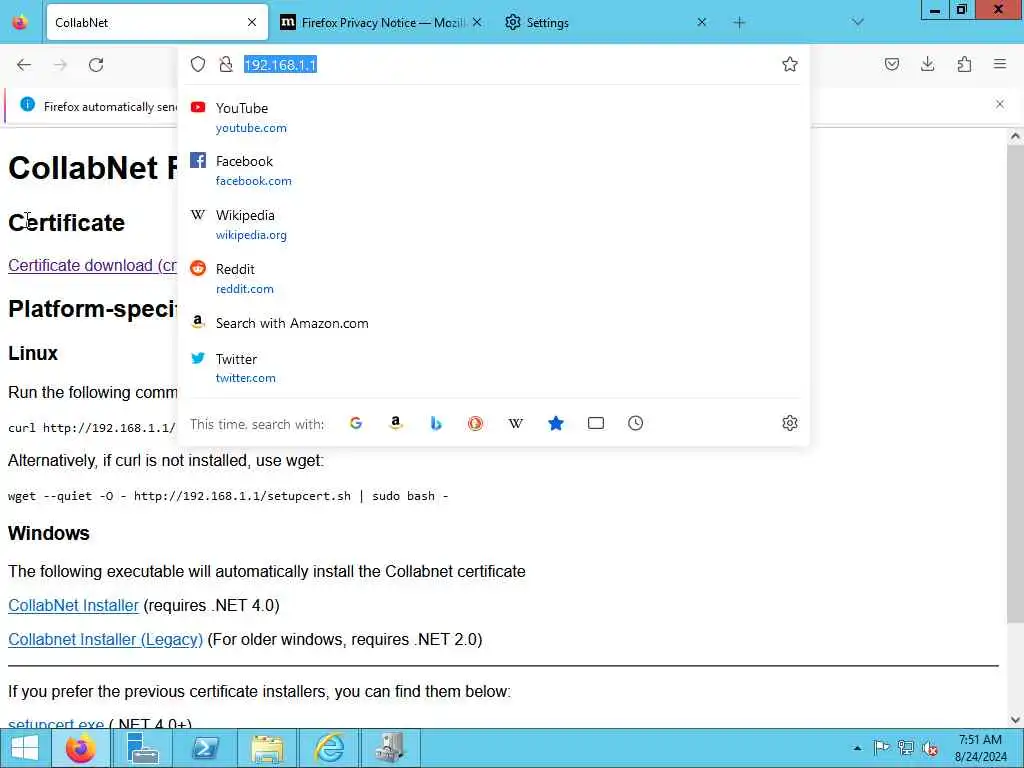The height and width of the screenshot is (768, 1024).
Task: Open the Downloads panel
Action: (x=927, y=64)
